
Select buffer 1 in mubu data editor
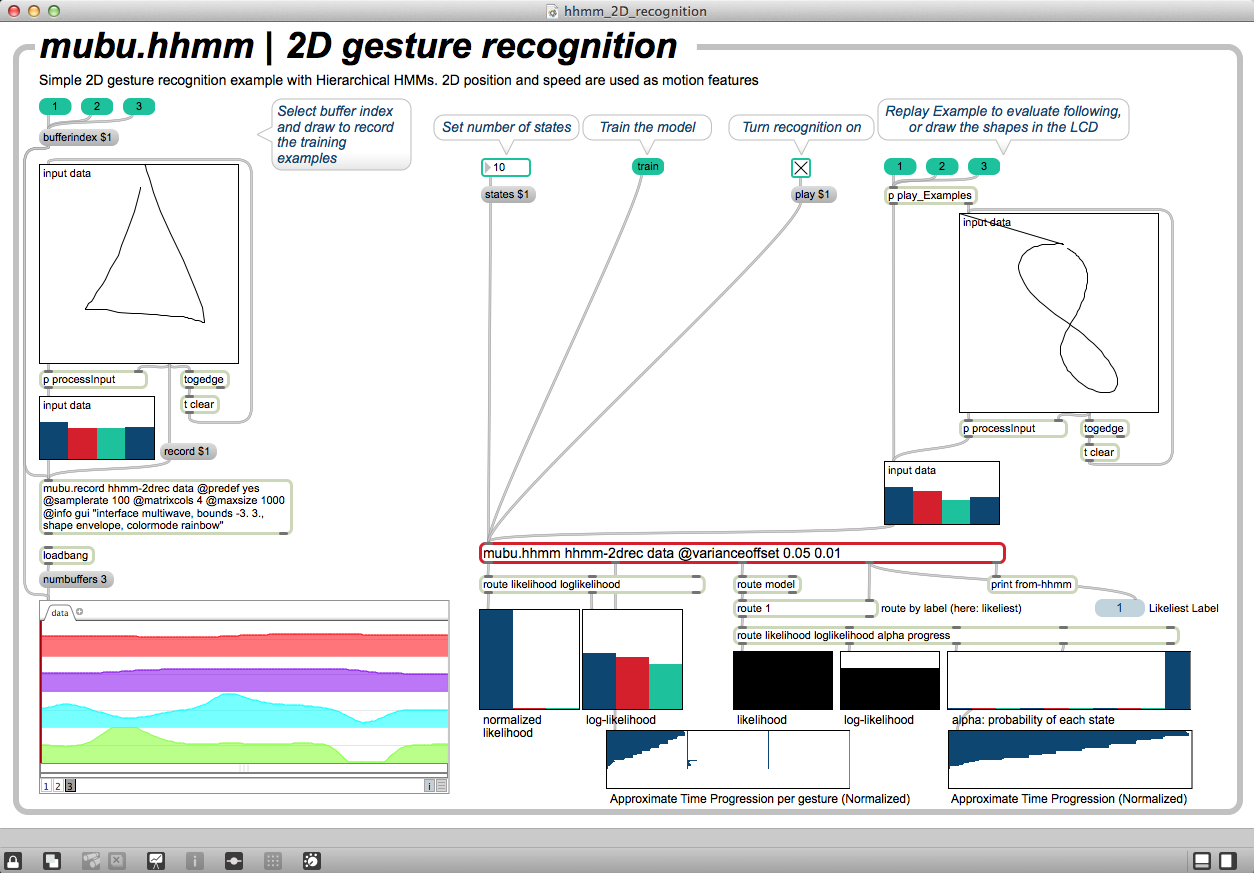tap(46, 786)
